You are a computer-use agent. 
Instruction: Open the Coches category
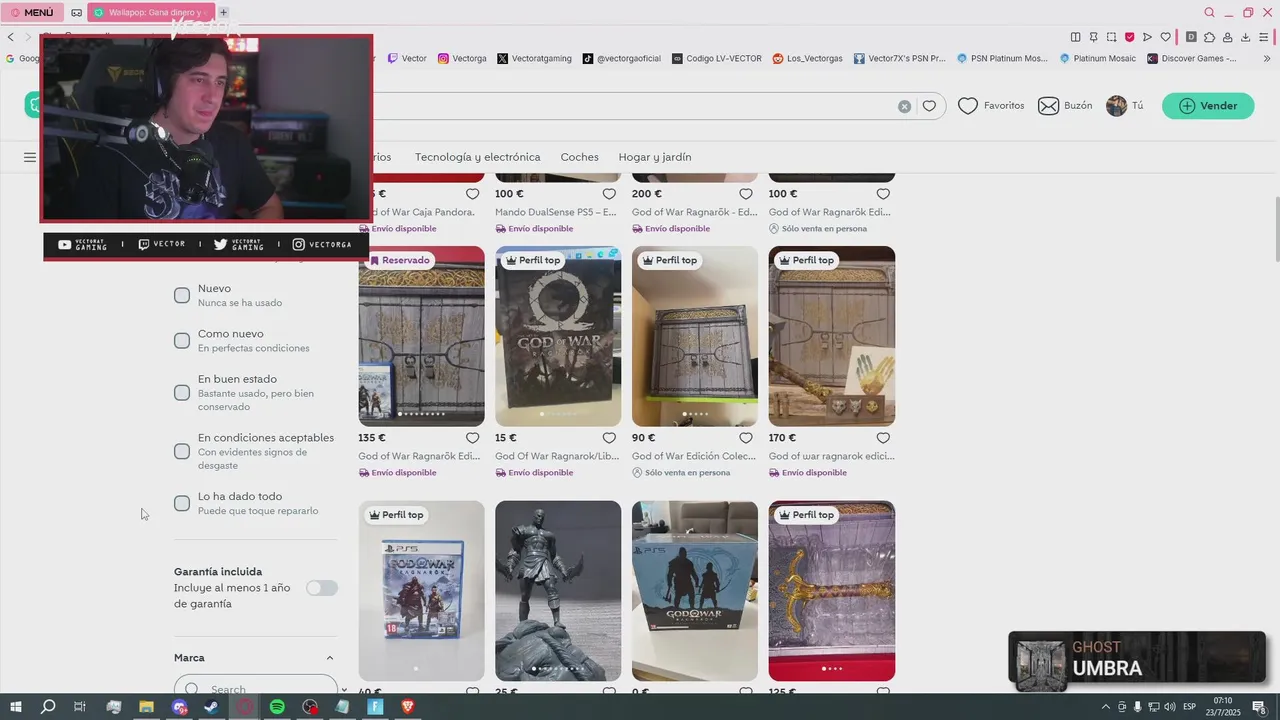579,157
